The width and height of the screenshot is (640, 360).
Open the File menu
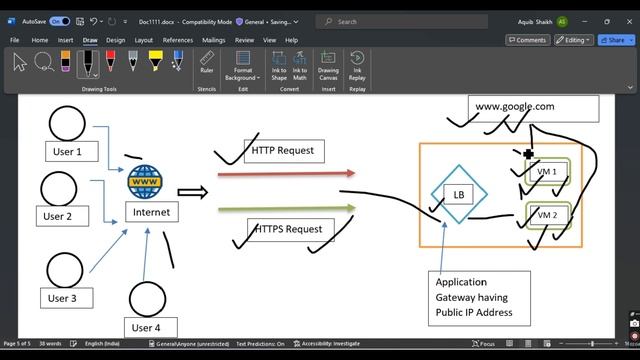15,40
